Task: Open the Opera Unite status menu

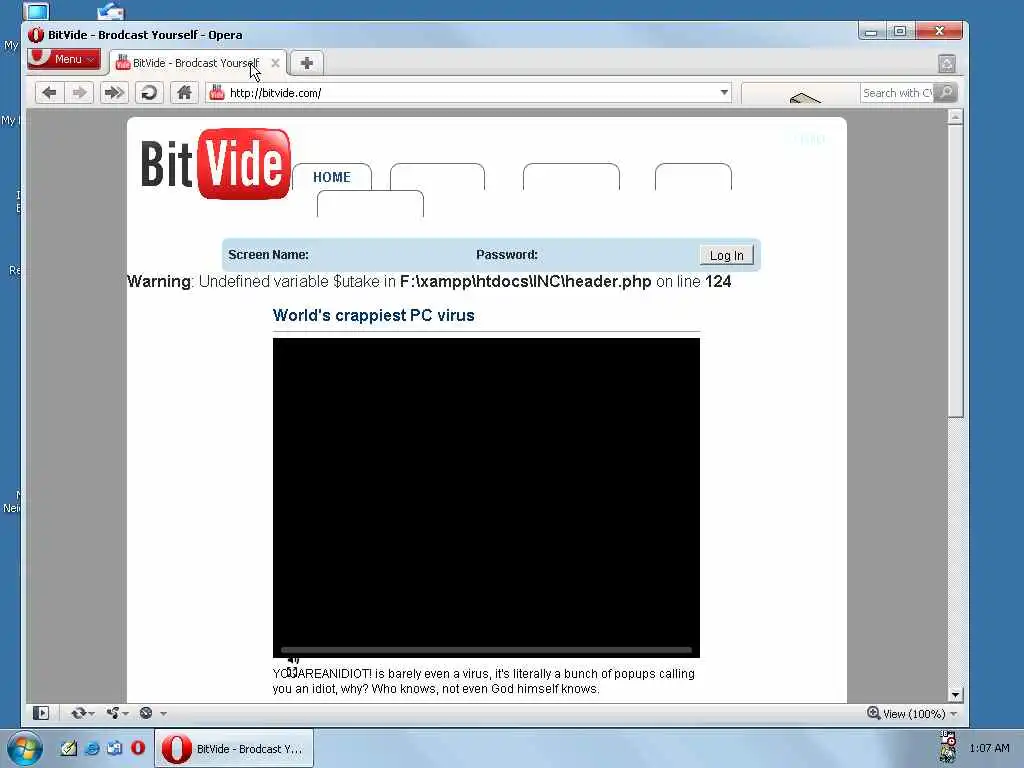Action: click(x=118, y=713)
